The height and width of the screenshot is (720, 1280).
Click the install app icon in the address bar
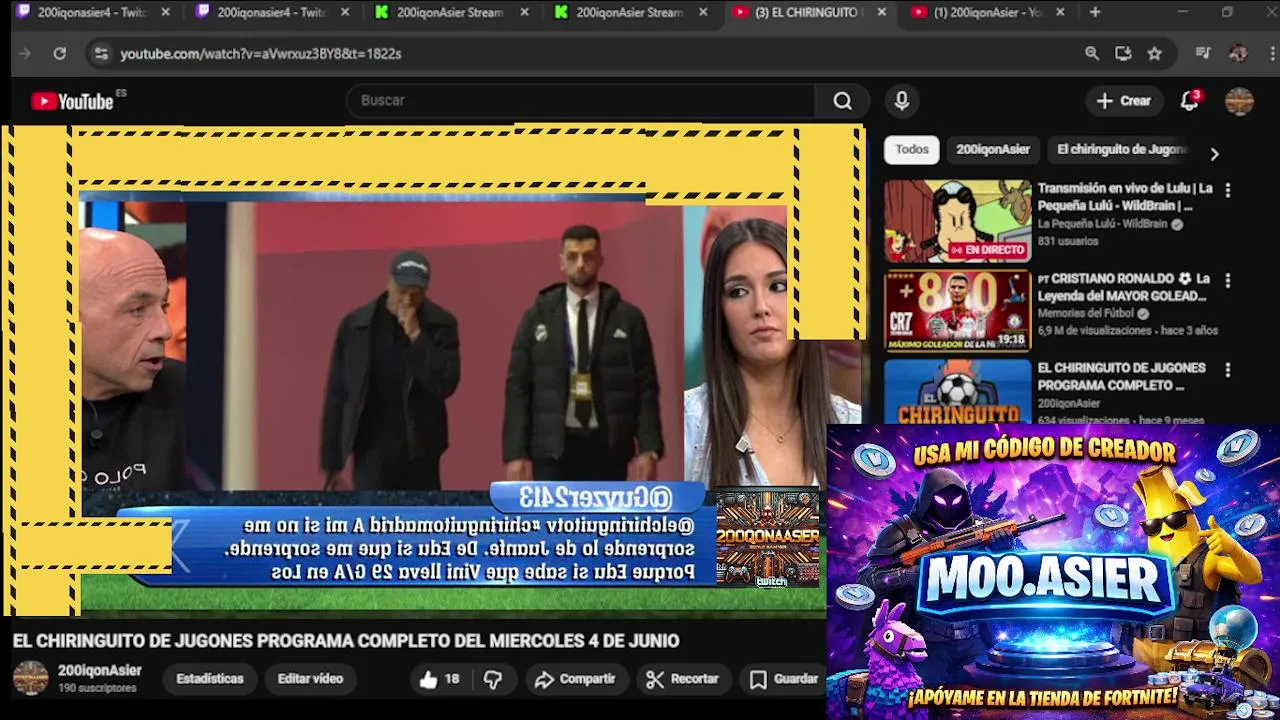point(1123,53)
